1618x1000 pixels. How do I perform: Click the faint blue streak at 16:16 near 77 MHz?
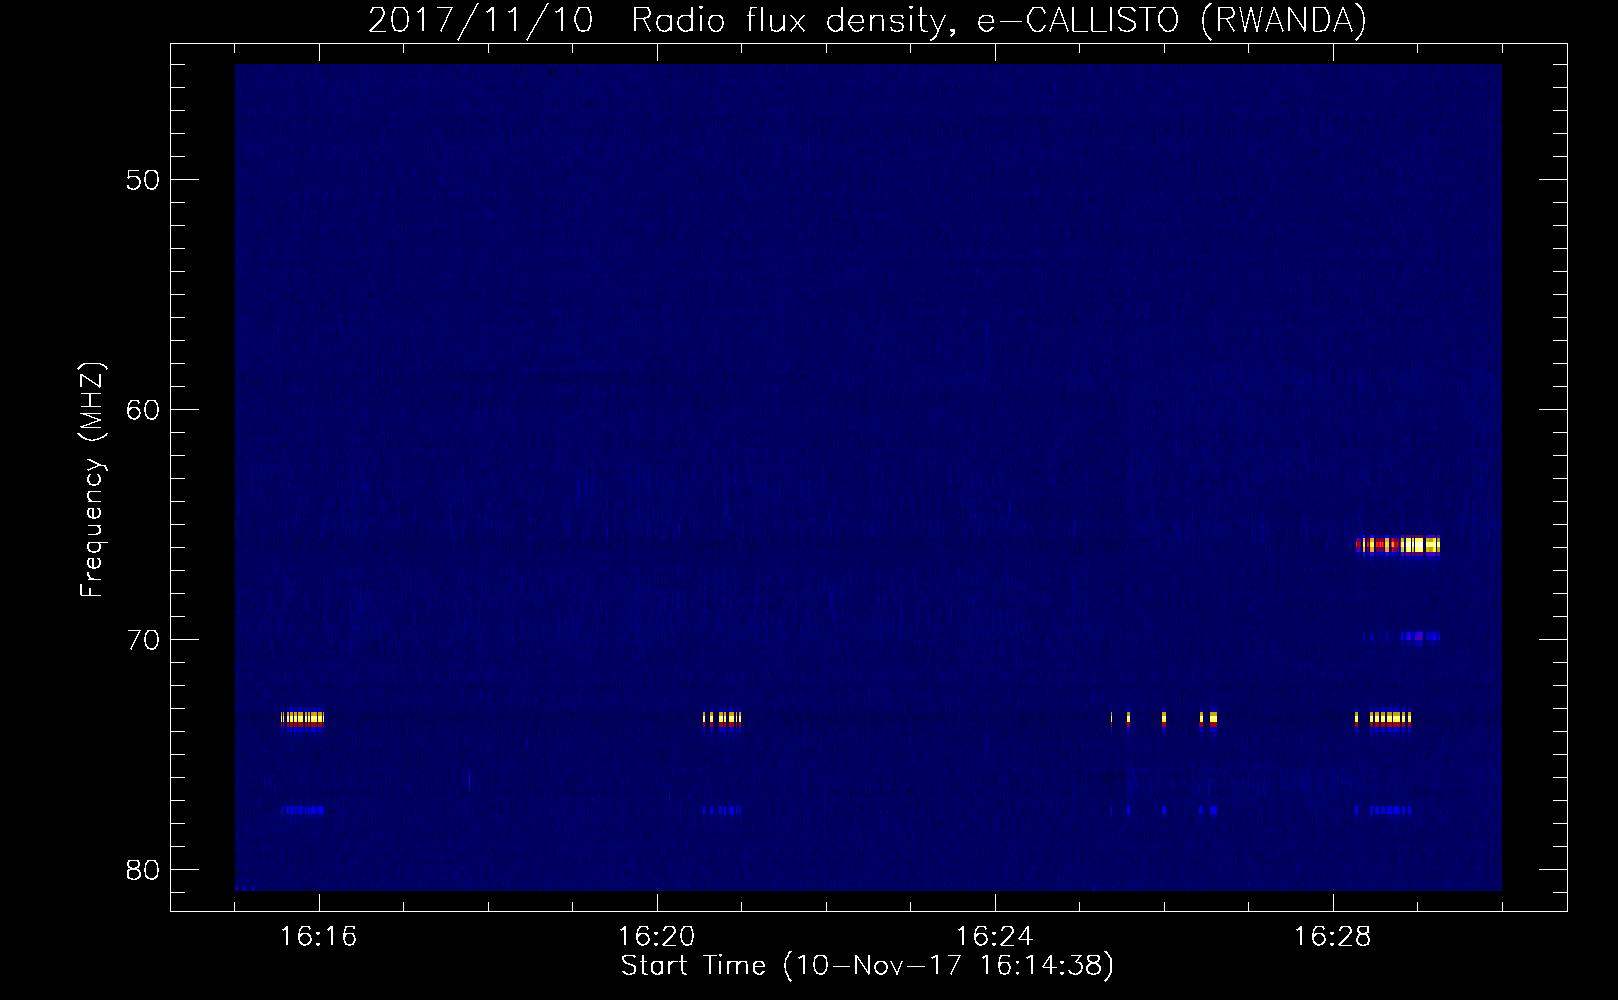coord(304,810)
